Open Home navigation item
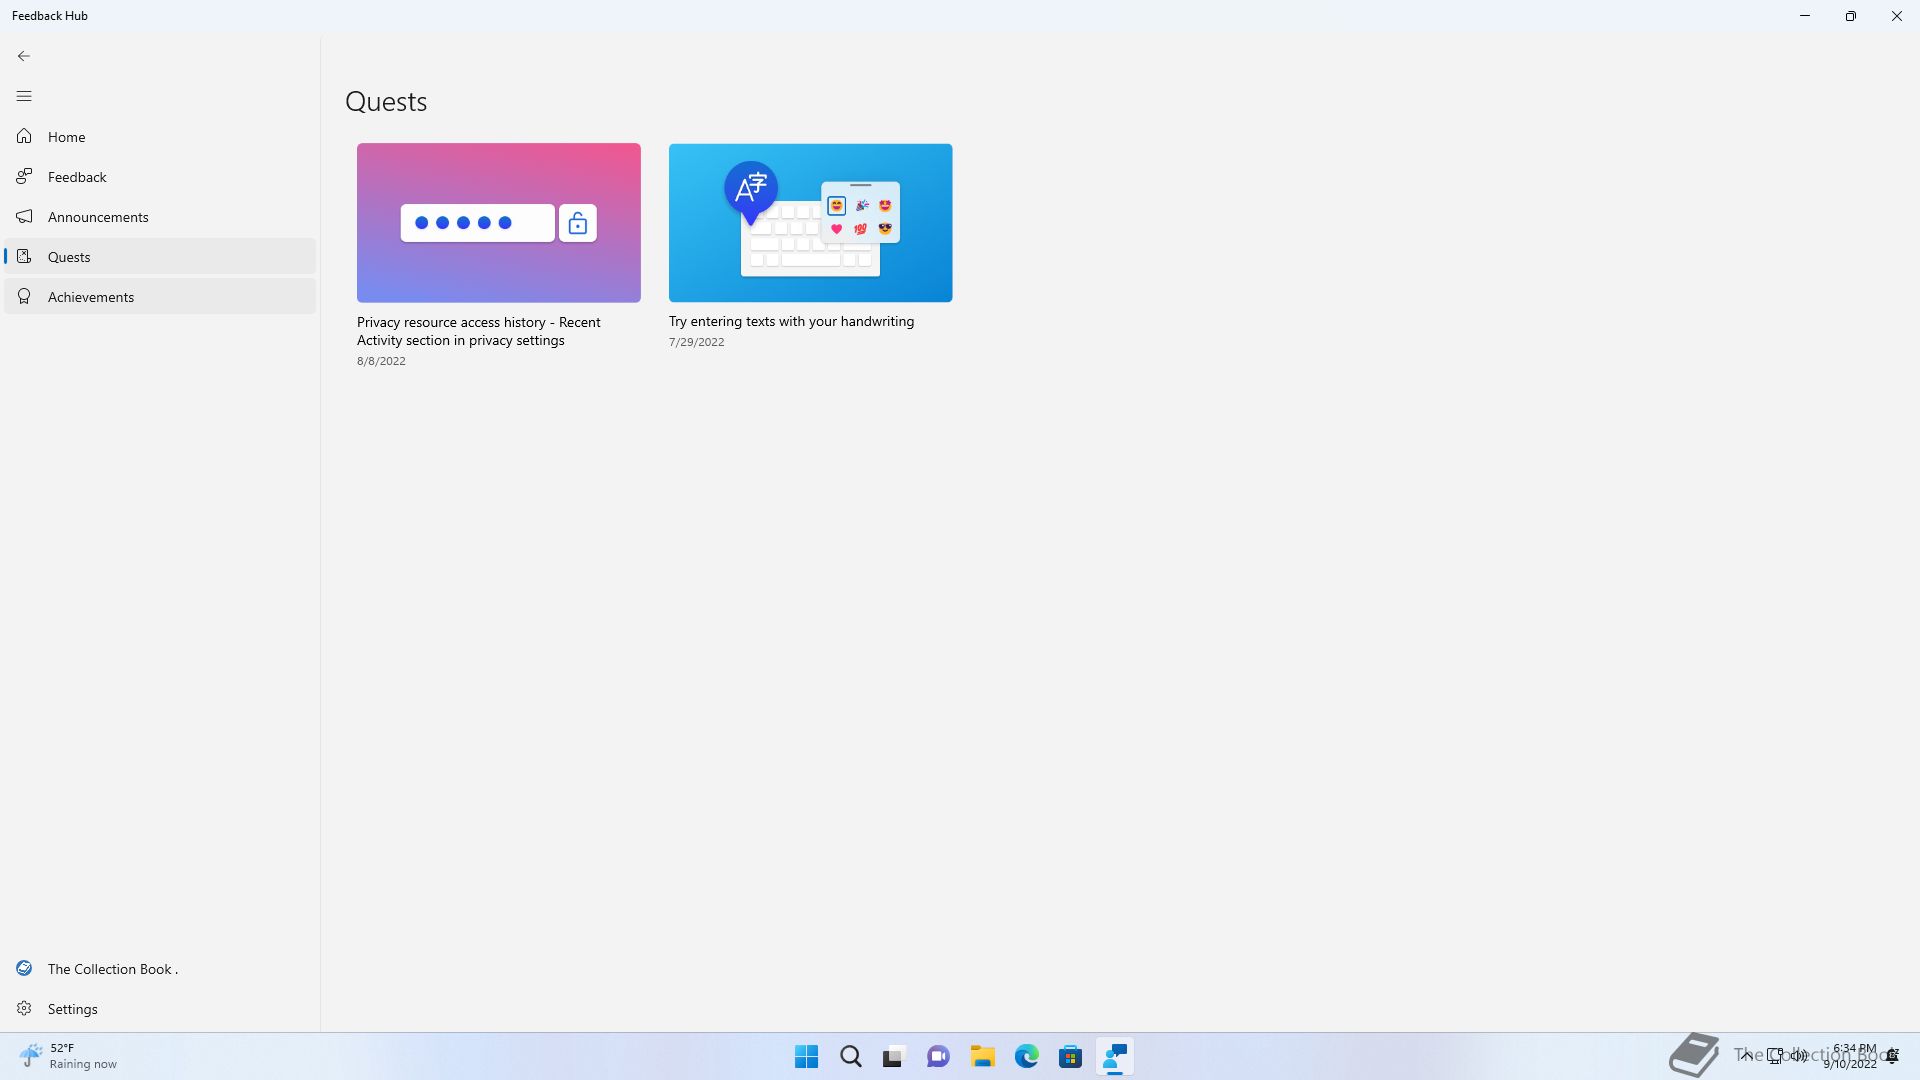Viewport: 1920px width, 1080px height. [160, 136]
